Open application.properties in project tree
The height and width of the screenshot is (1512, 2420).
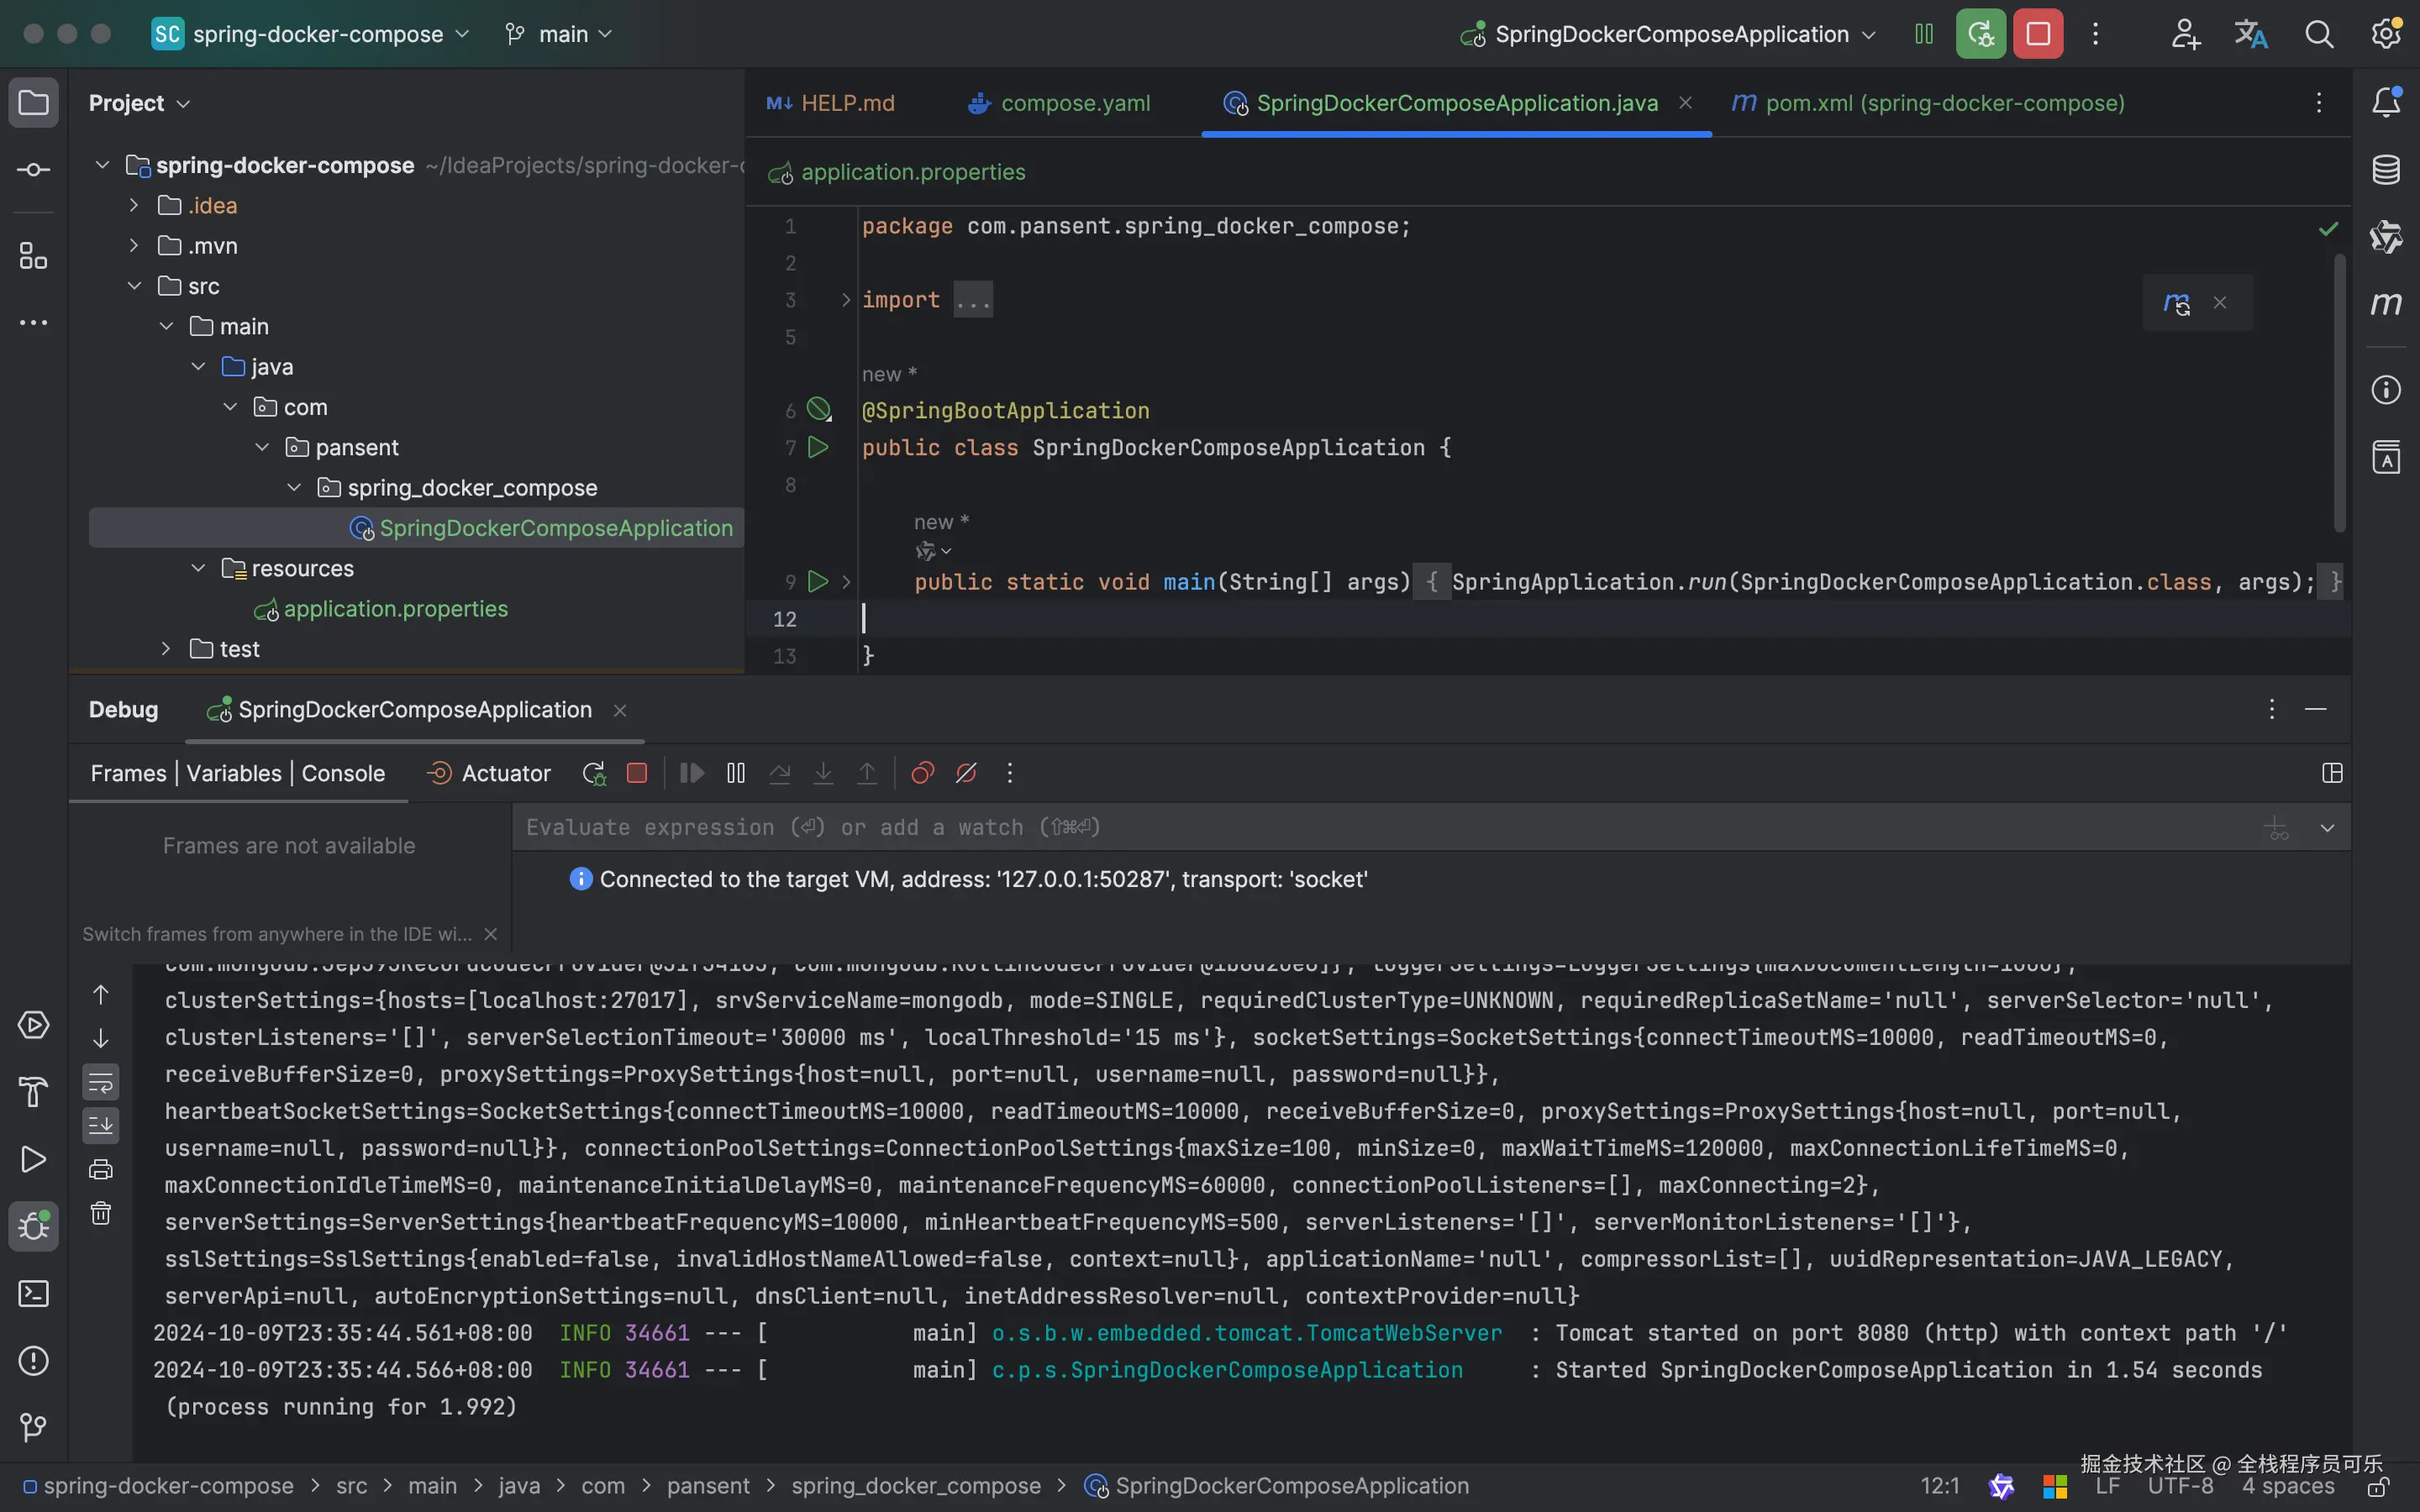click(395, 609)
